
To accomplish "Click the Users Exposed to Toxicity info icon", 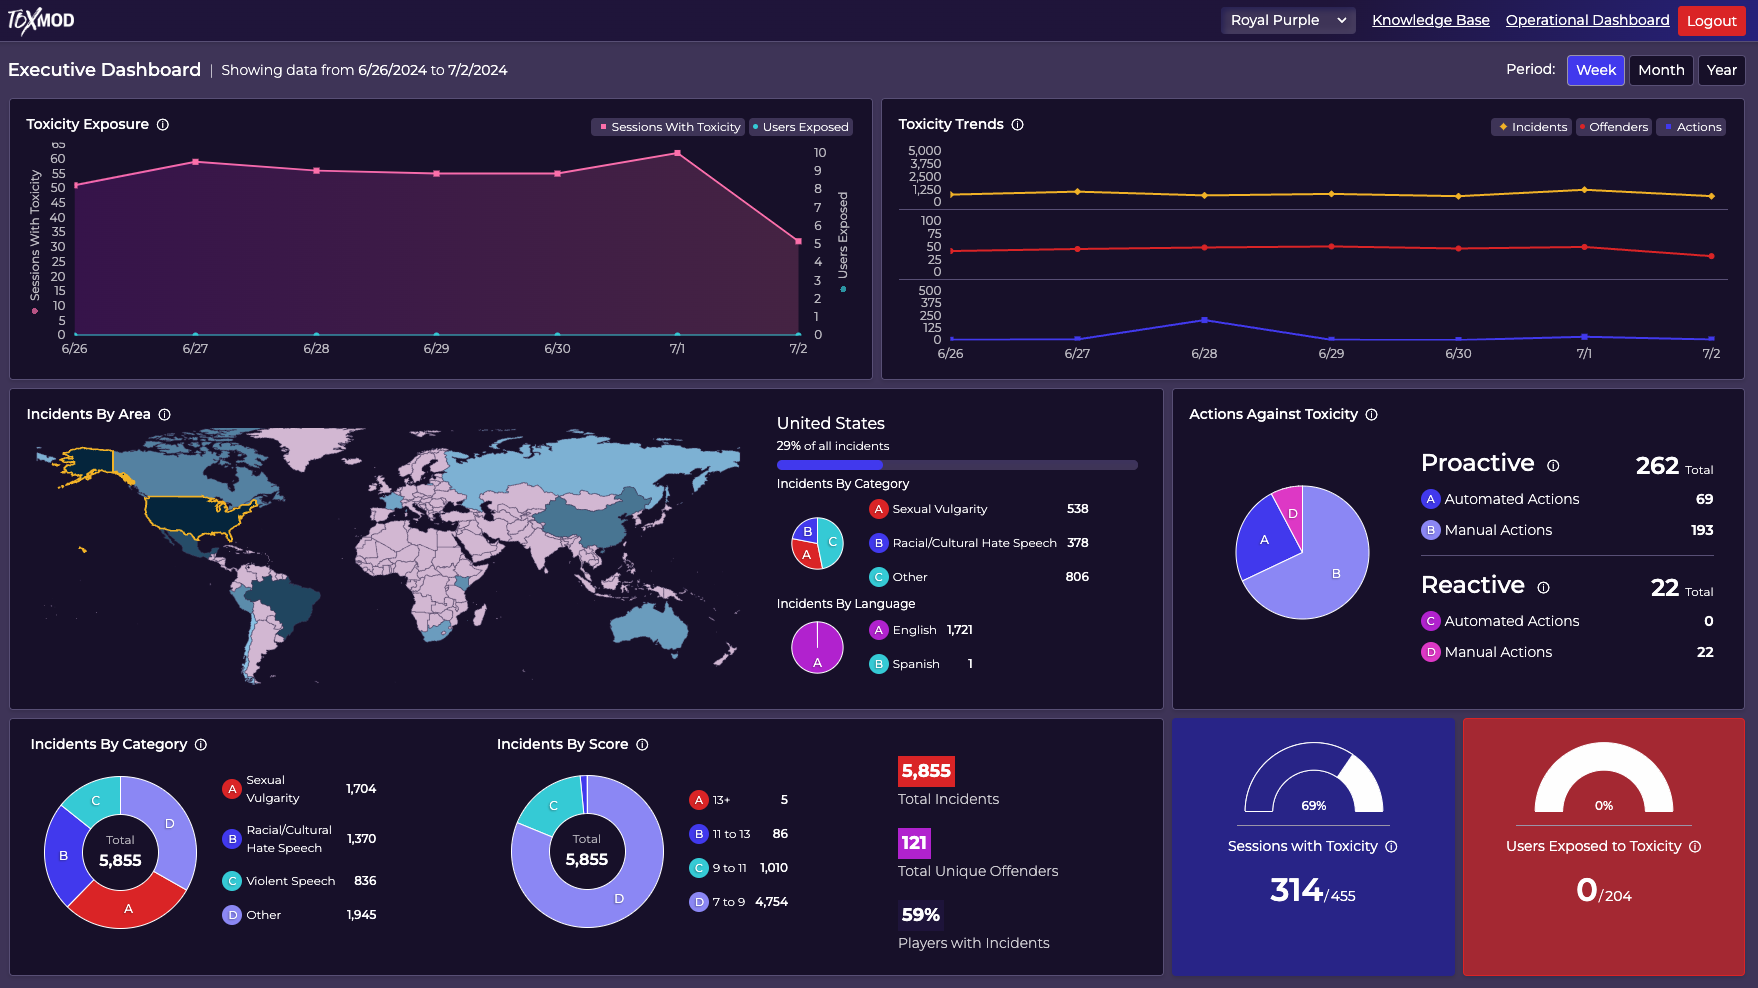I will click(1695, 846).
